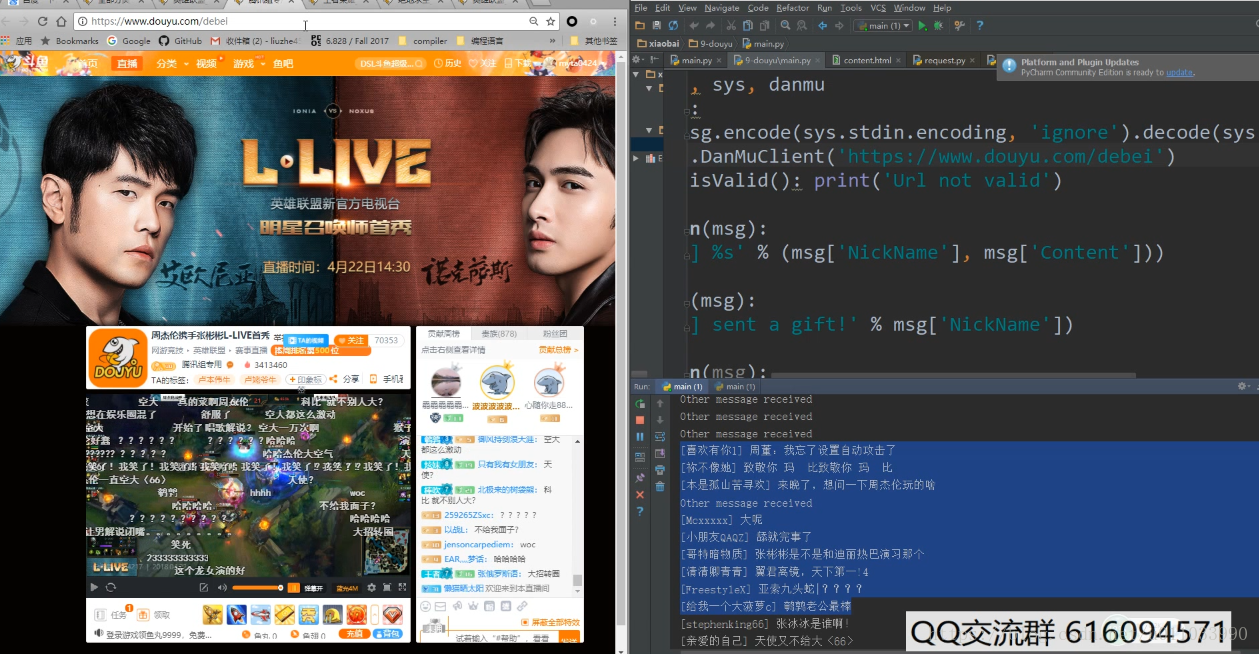
Task: Clear run output with trash icon
Action: (x=660, y=487)
